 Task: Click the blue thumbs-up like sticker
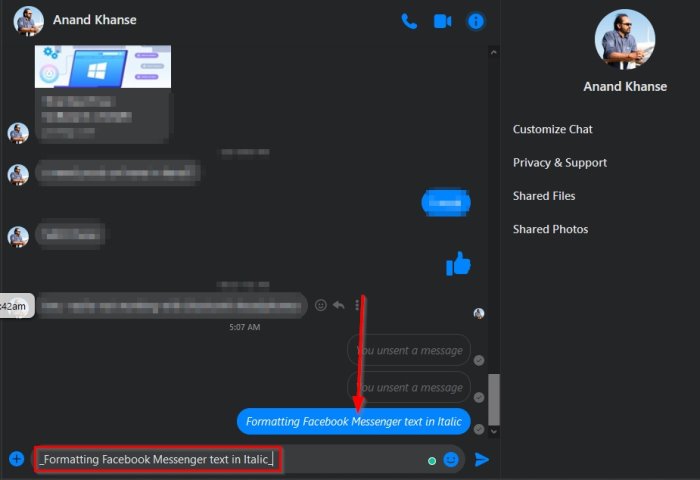click(458, 263)
